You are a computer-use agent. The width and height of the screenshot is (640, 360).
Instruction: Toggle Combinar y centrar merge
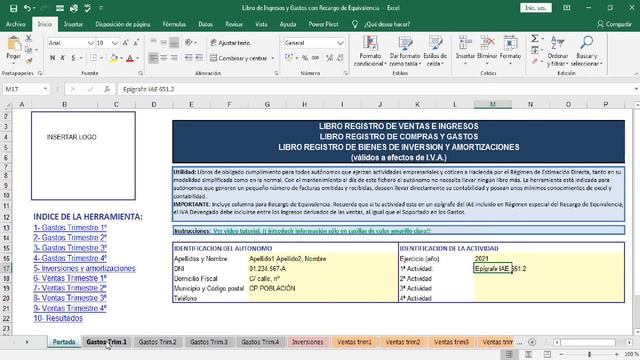click(x=239, y=58)
